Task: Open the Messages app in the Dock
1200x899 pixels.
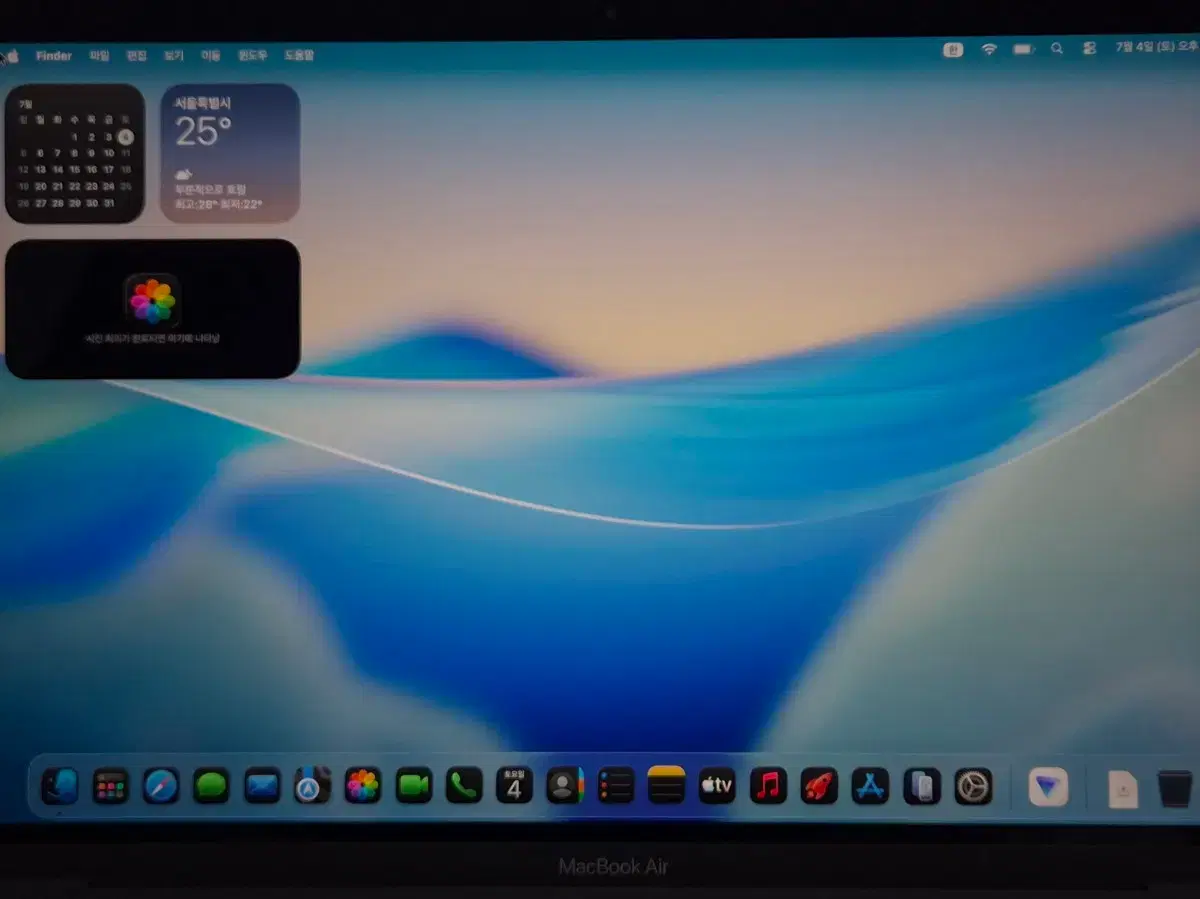Action: click(211, 786)
